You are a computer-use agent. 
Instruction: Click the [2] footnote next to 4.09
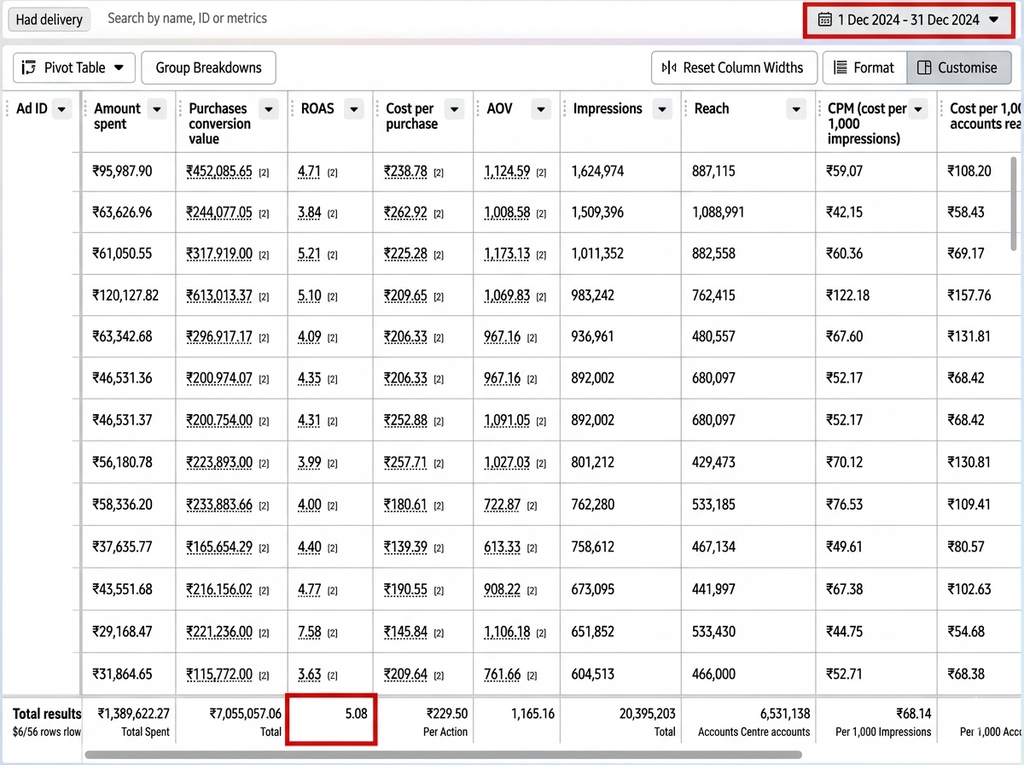tap(332, 338)
